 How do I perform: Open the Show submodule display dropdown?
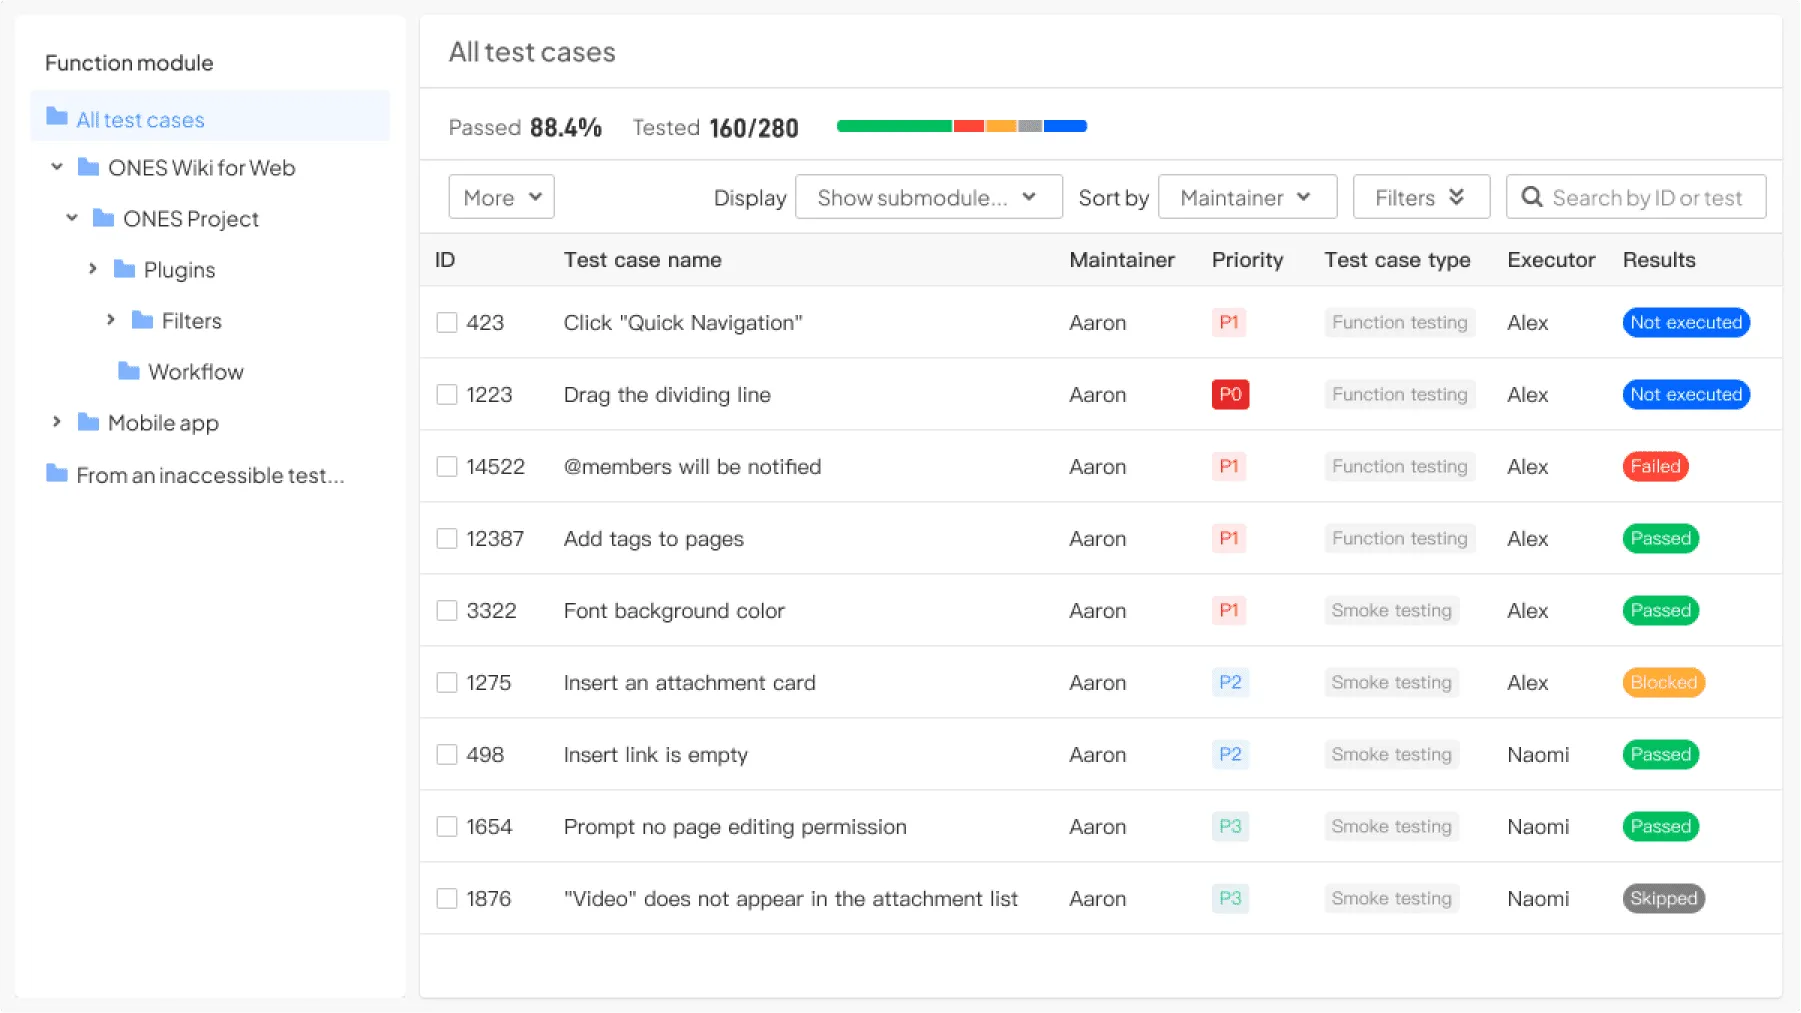927,197
